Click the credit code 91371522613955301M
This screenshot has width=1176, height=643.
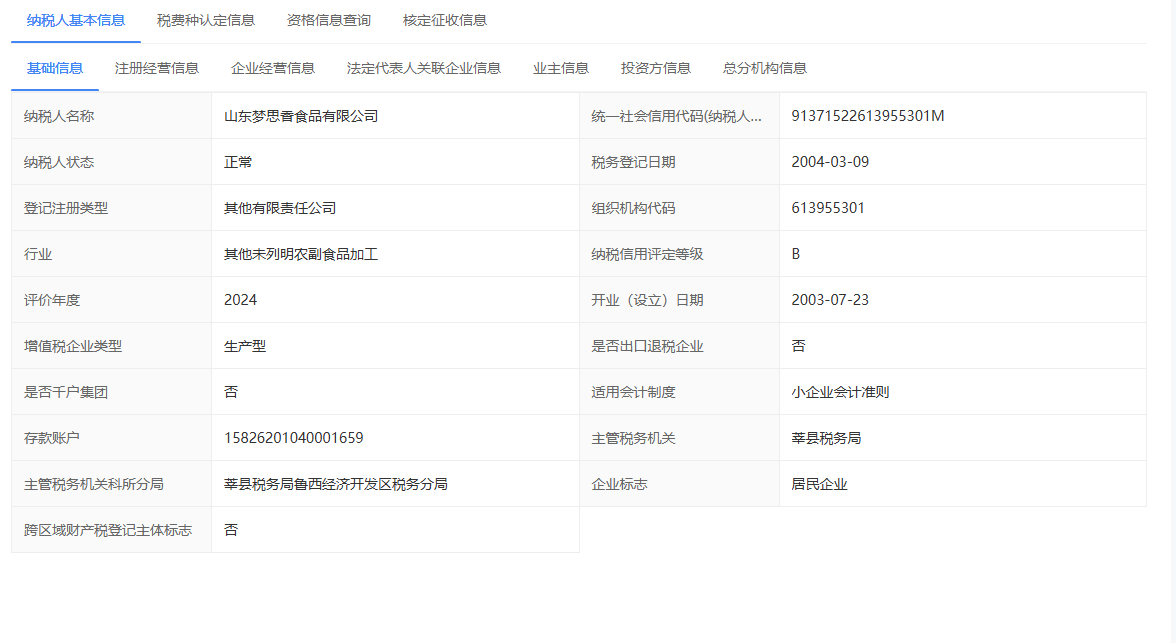868,116
